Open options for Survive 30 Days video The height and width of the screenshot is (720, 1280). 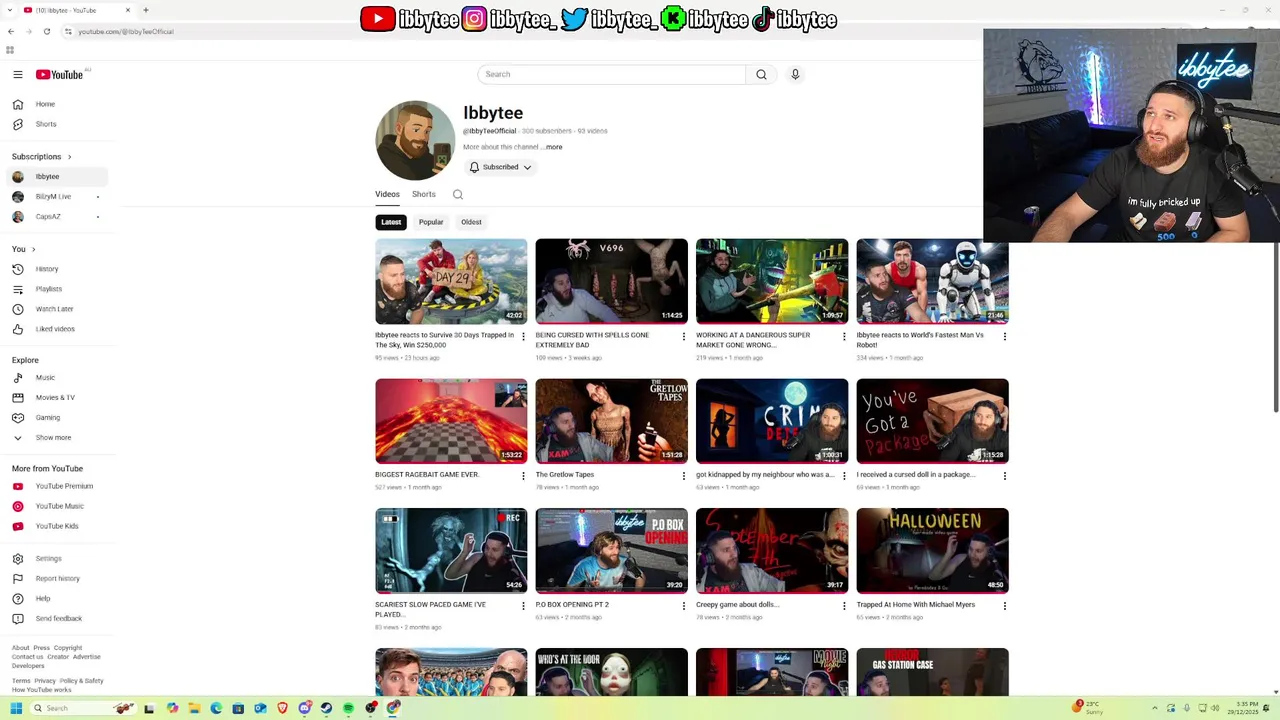(523, 337)
